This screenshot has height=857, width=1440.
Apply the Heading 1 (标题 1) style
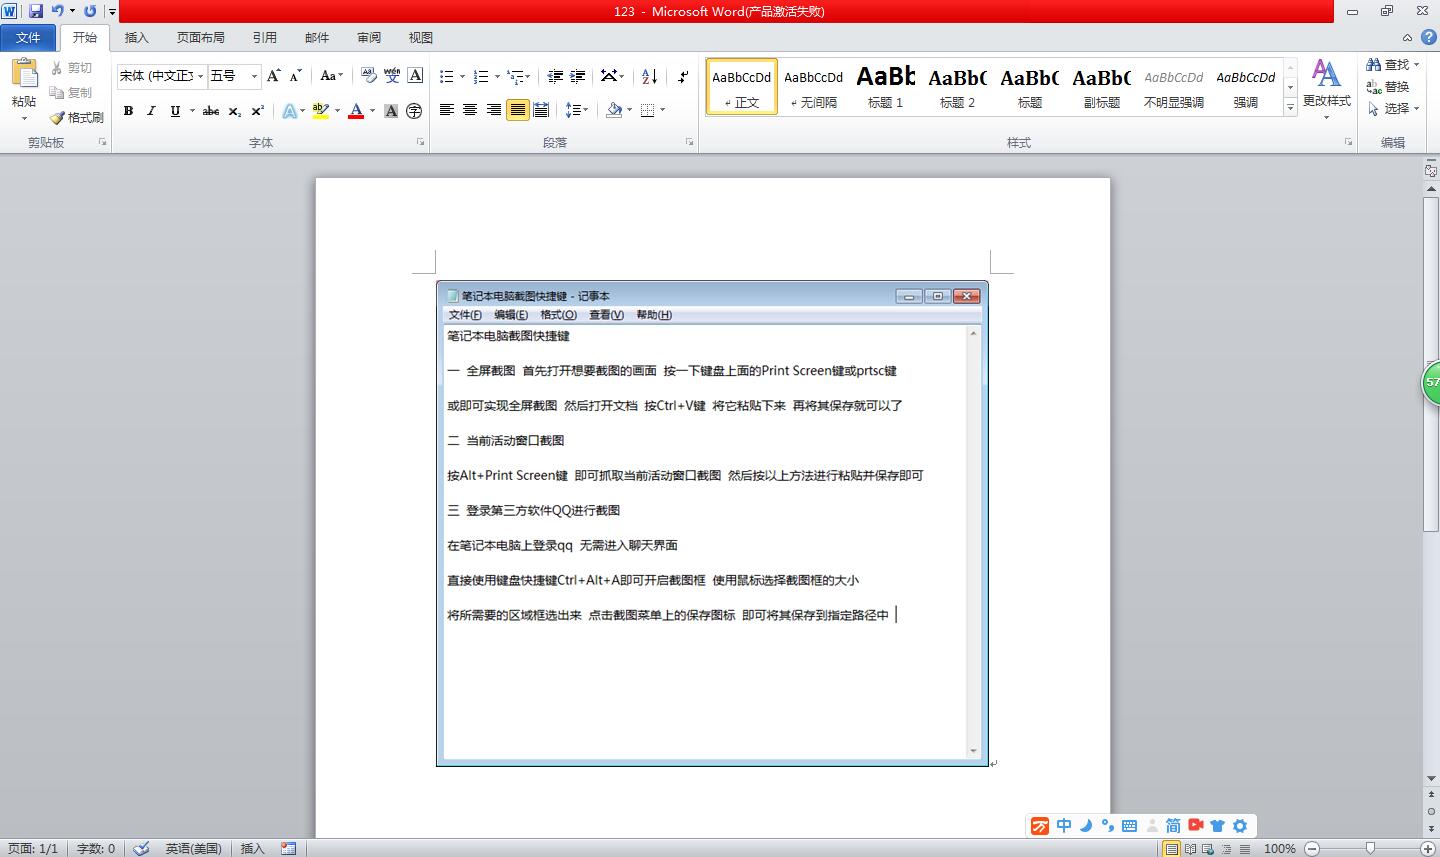(x=885, y=86)
